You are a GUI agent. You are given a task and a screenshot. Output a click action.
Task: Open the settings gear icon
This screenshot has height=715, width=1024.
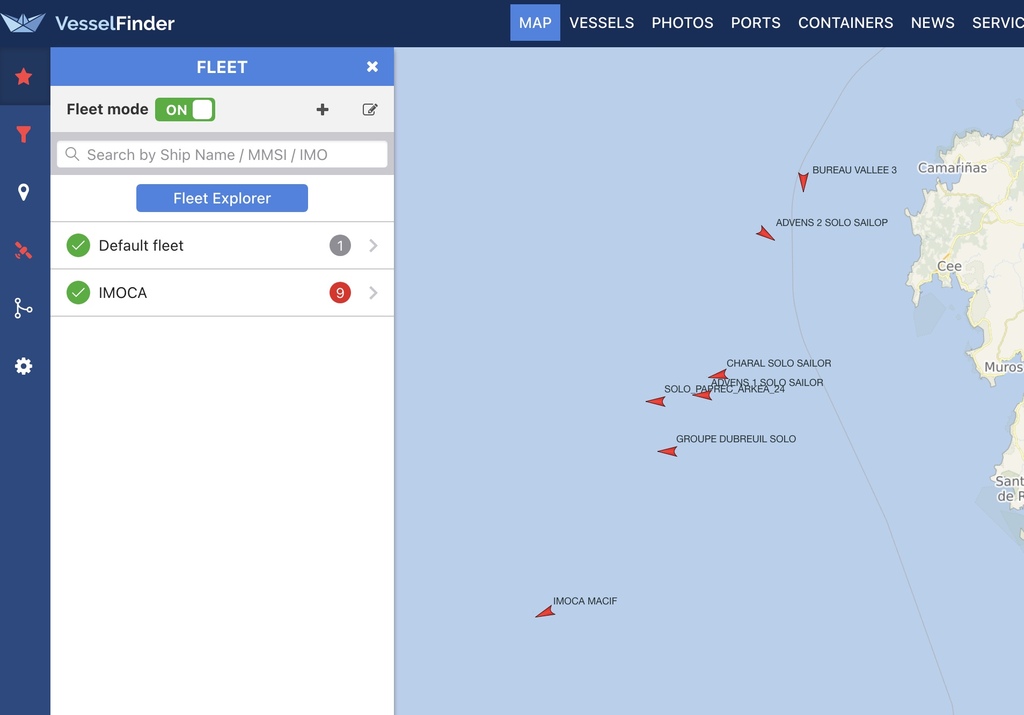coord(24,366)
